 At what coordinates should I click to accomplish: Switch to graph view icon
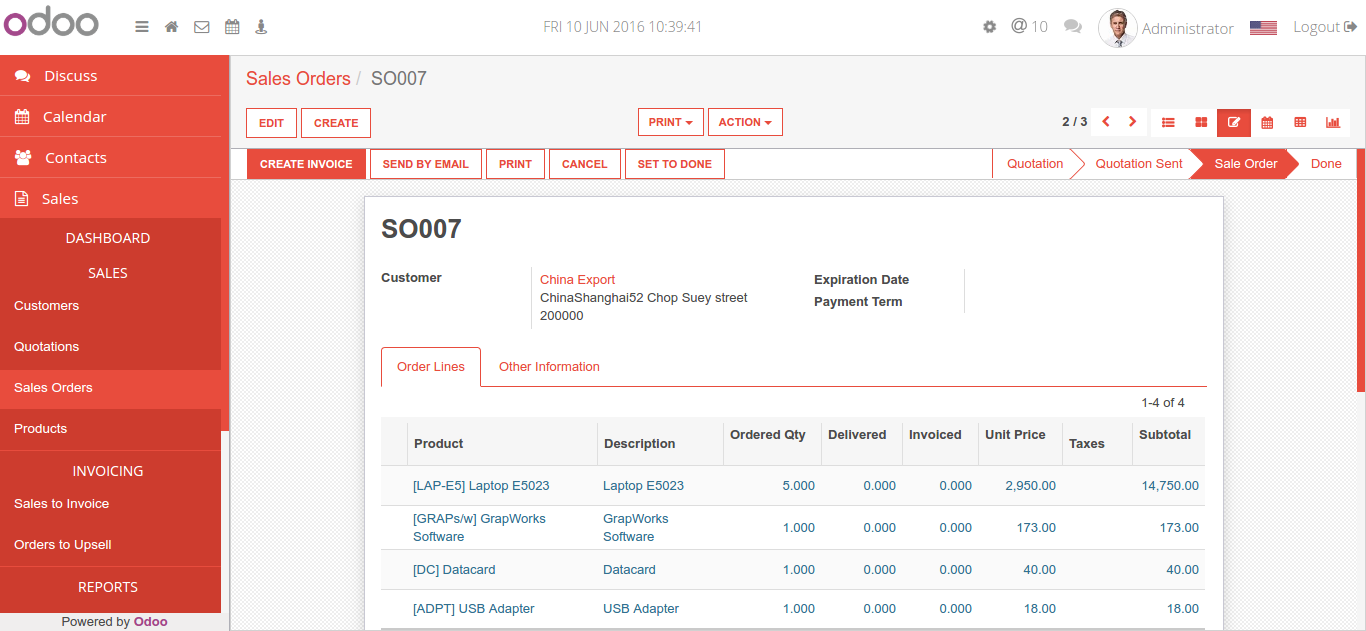click(1333, 123)
